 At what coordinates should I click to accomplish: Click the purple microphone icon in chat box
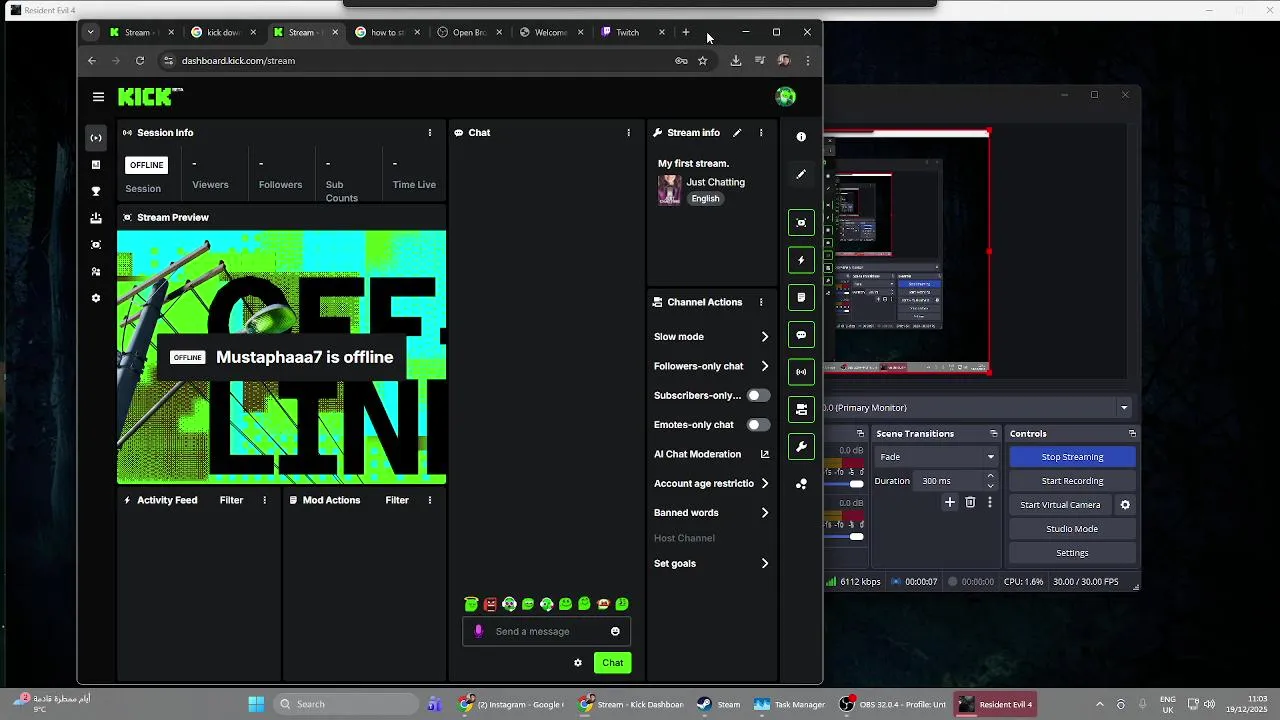(479, 631)
